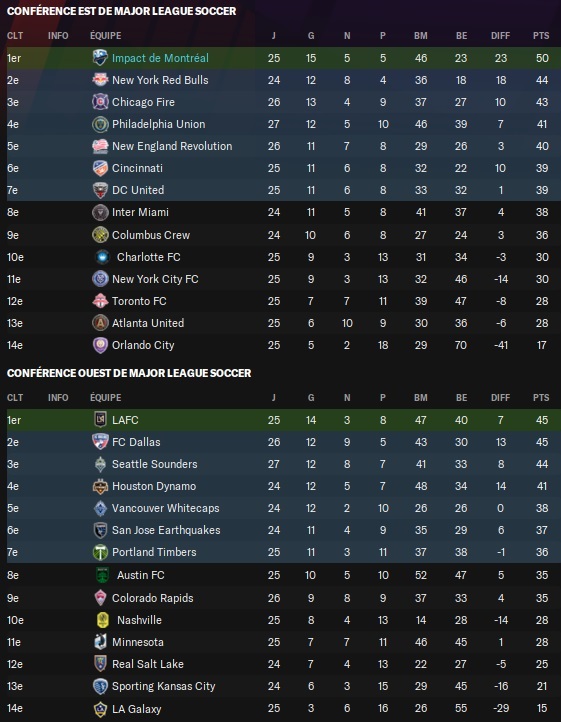561x722 pixels.
Task: Sort Eastern conference by PTS column
Action: (x=541, y=35)
